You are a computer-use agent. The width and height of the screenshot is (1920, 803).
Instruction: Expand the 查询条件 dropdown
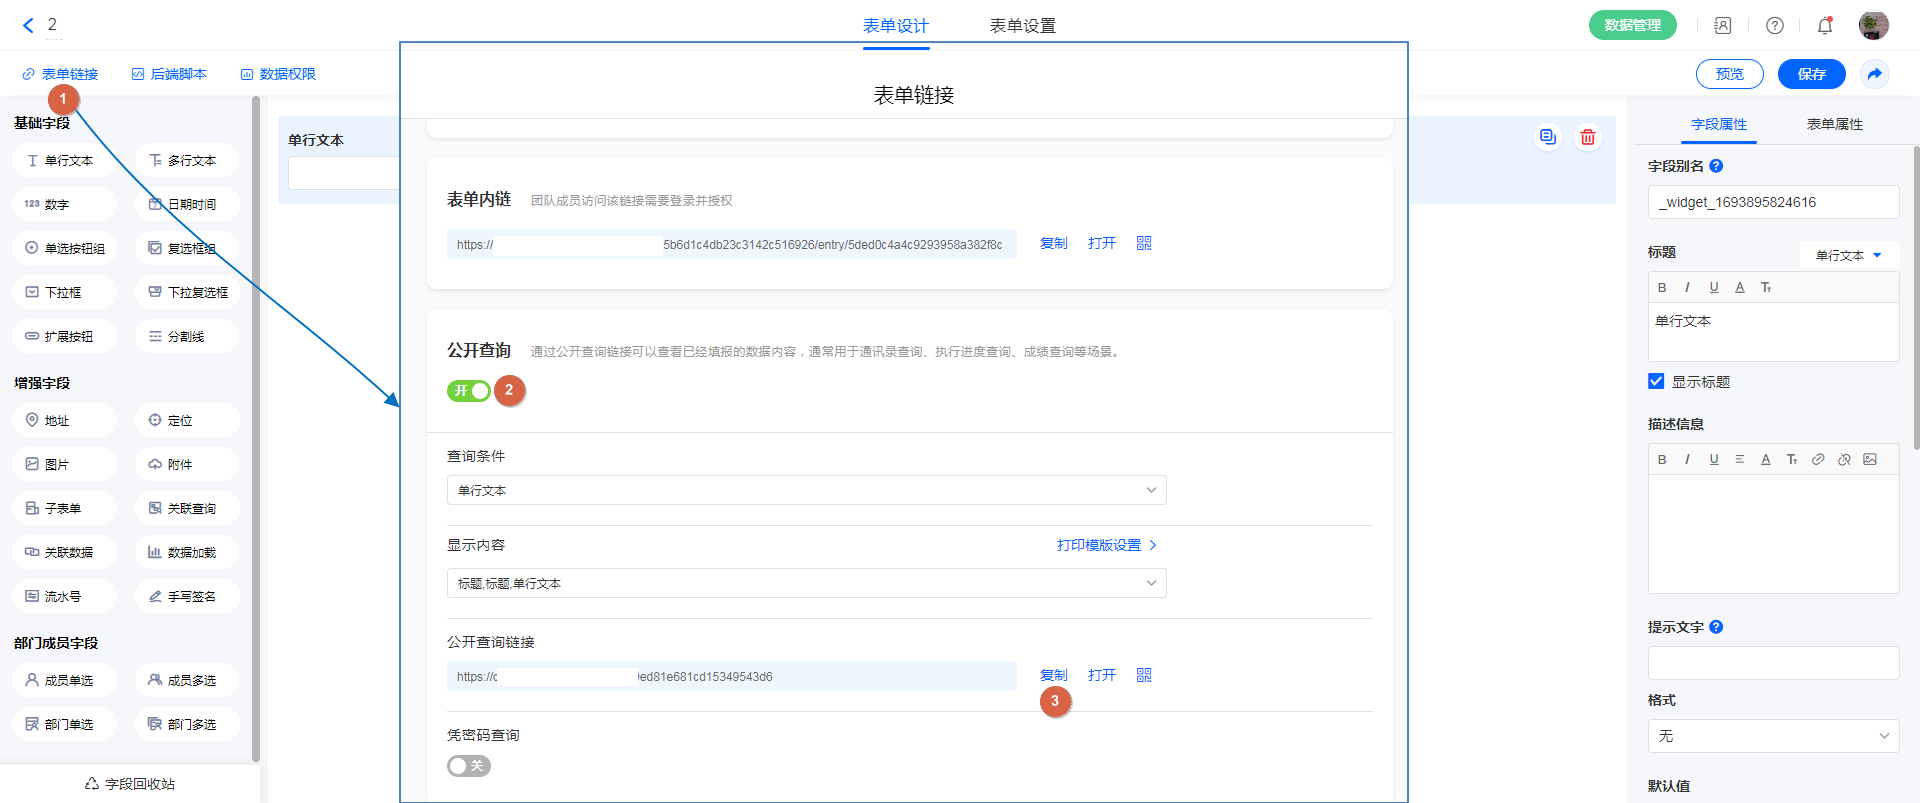pyautogui.click(x=806, y=490)
